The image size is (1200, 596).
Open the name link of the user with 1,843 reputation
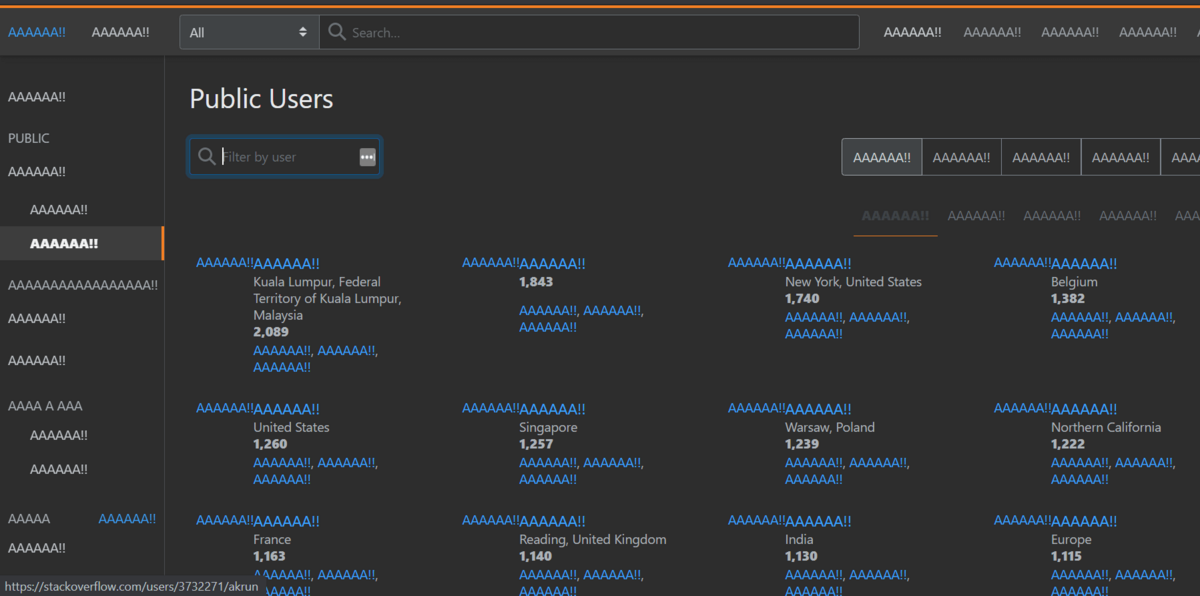(x=552, y=264)
